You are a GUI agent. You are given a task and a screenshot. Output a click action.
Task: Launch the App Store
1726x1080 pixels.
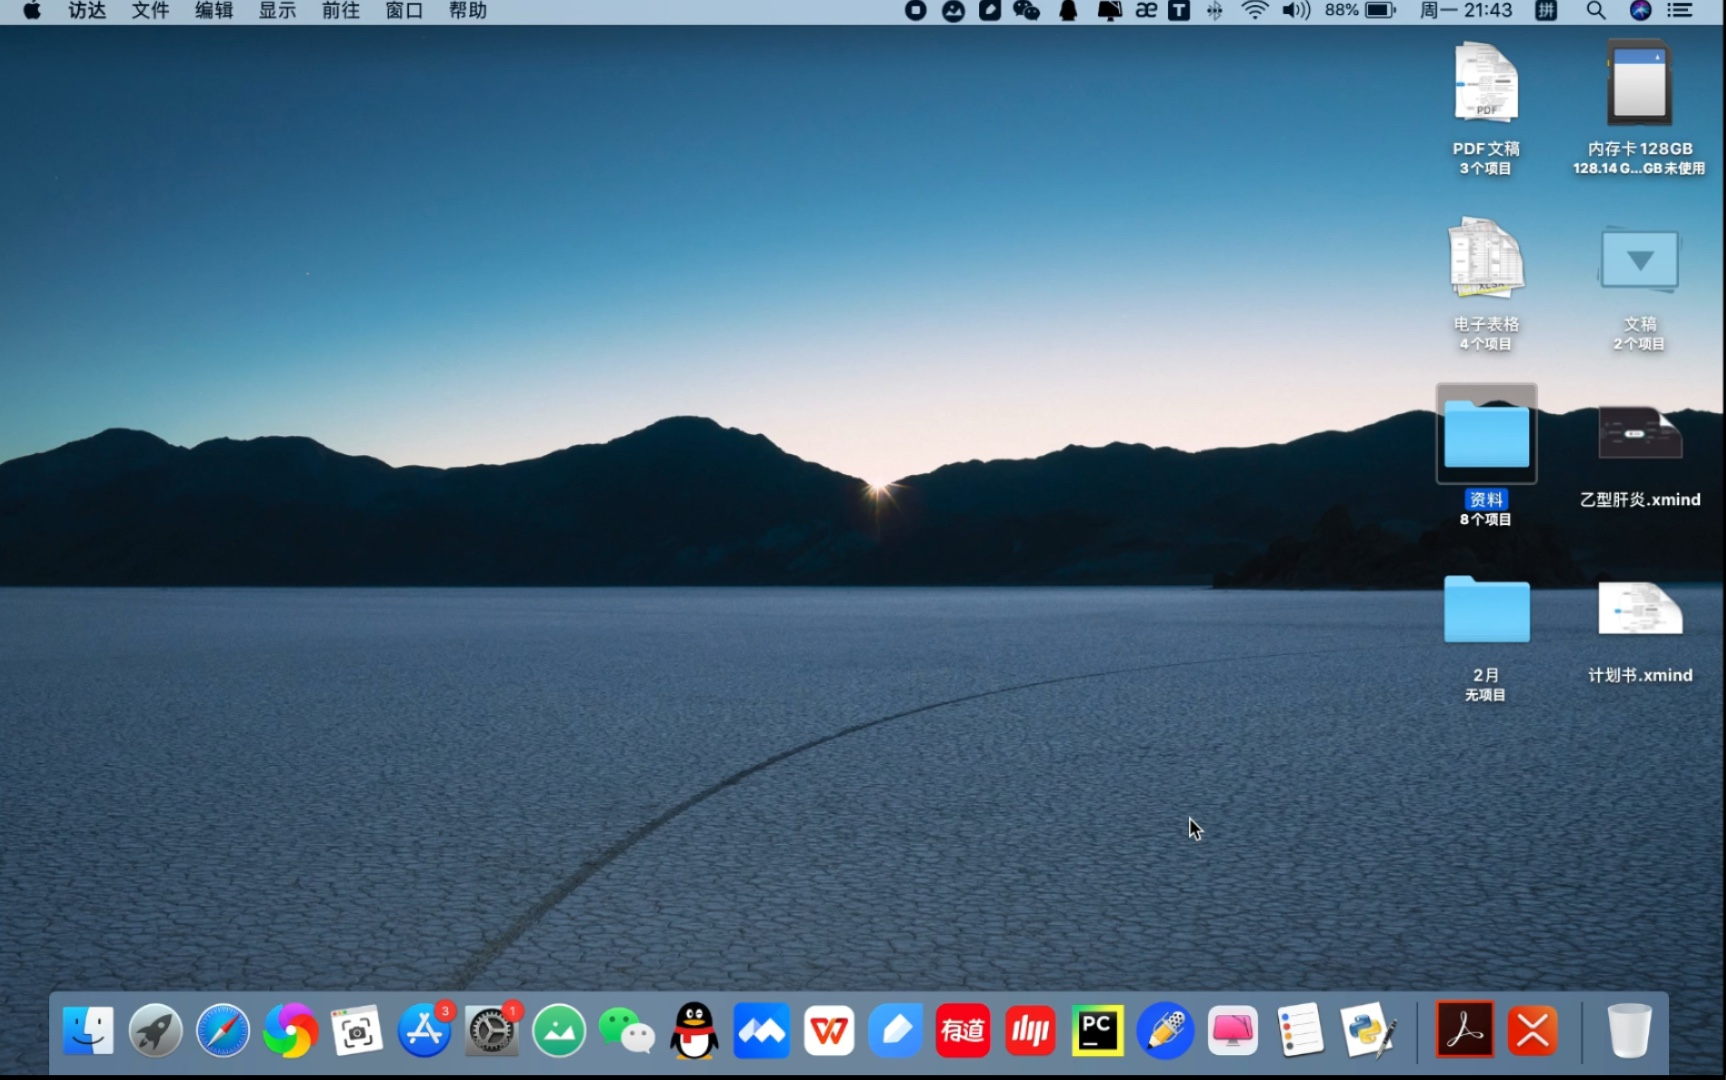coord(424,1030)
